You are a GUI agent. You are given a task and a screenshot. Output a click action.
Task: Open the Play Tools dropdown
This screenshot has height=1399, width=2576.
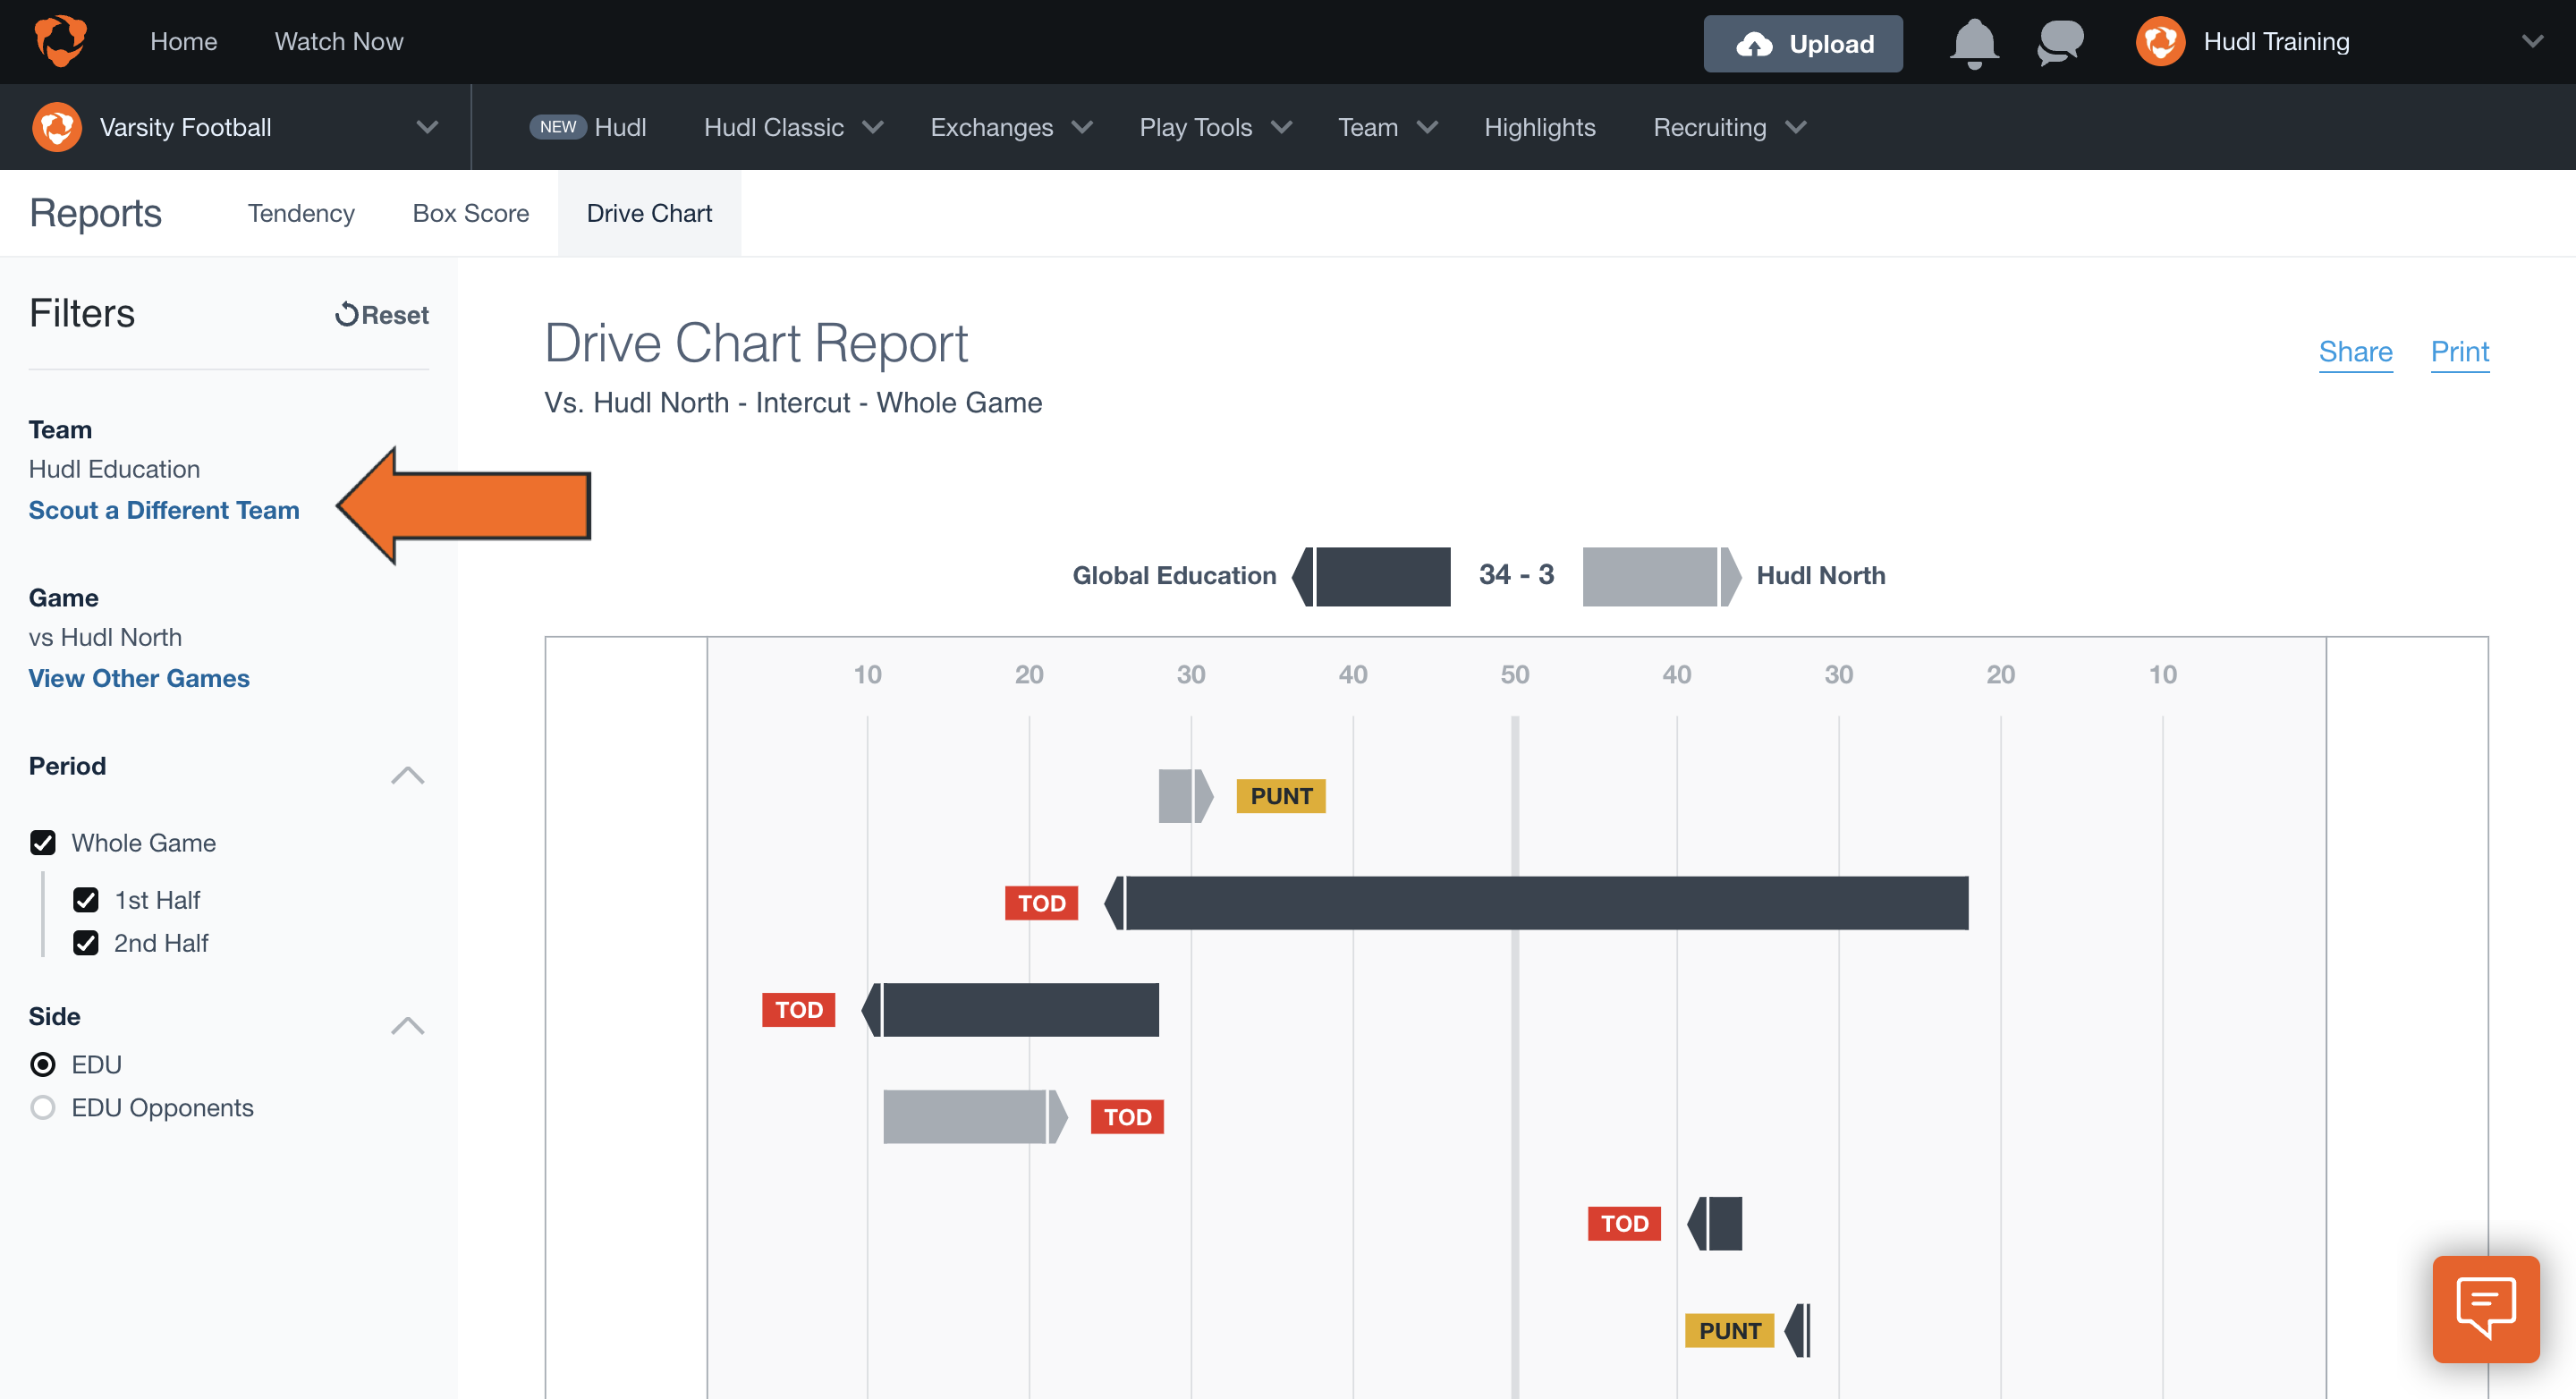point(1214,126)
